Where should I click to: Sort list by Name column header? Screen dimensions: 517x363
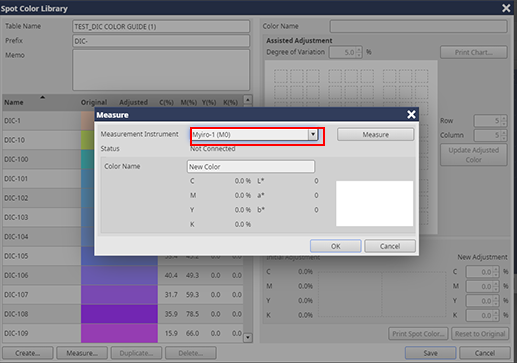(x=14, y=102)
